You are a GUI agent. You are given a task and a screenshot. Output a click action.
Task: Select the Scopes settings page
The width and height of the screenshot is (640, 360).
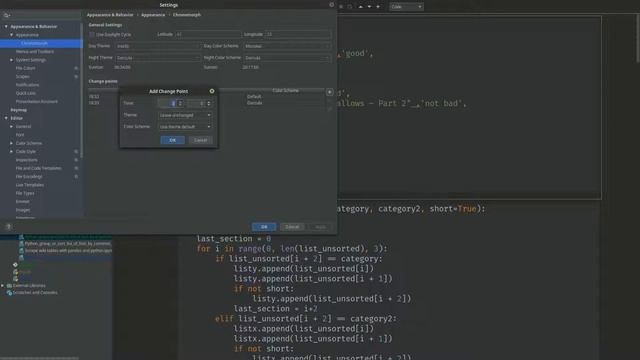coord(22,76)
